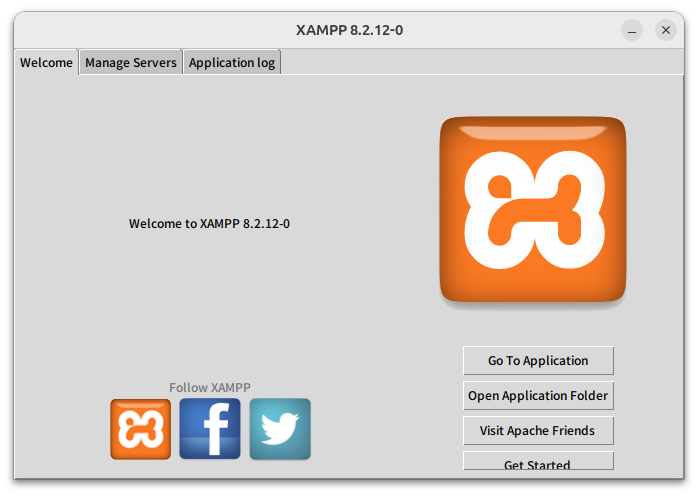Minimize the XAMPP window
This screenshot has height=496, width=698.
(x=632, y=30)
